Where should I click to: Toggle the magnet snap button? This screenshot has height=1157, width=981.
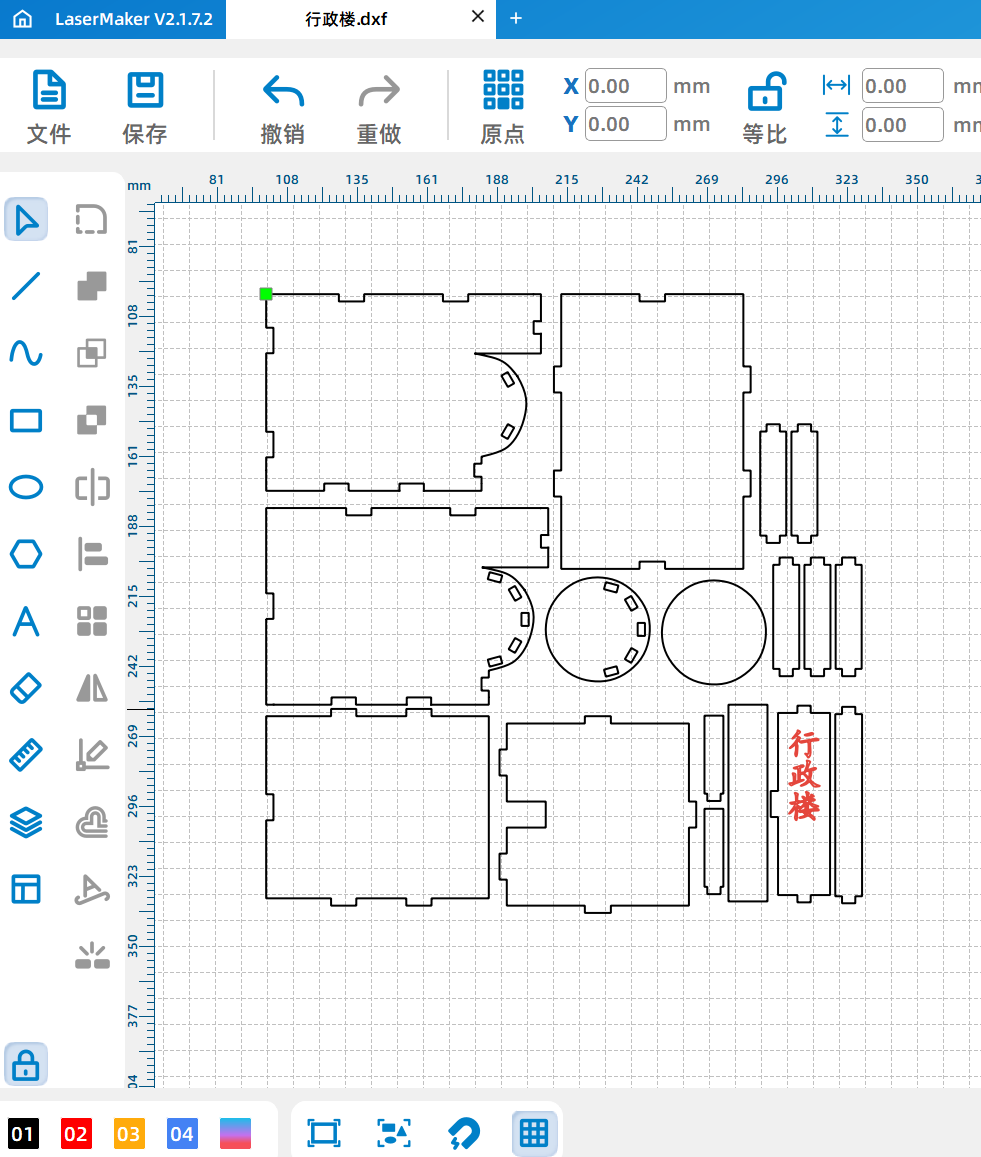coord(464,1133)
